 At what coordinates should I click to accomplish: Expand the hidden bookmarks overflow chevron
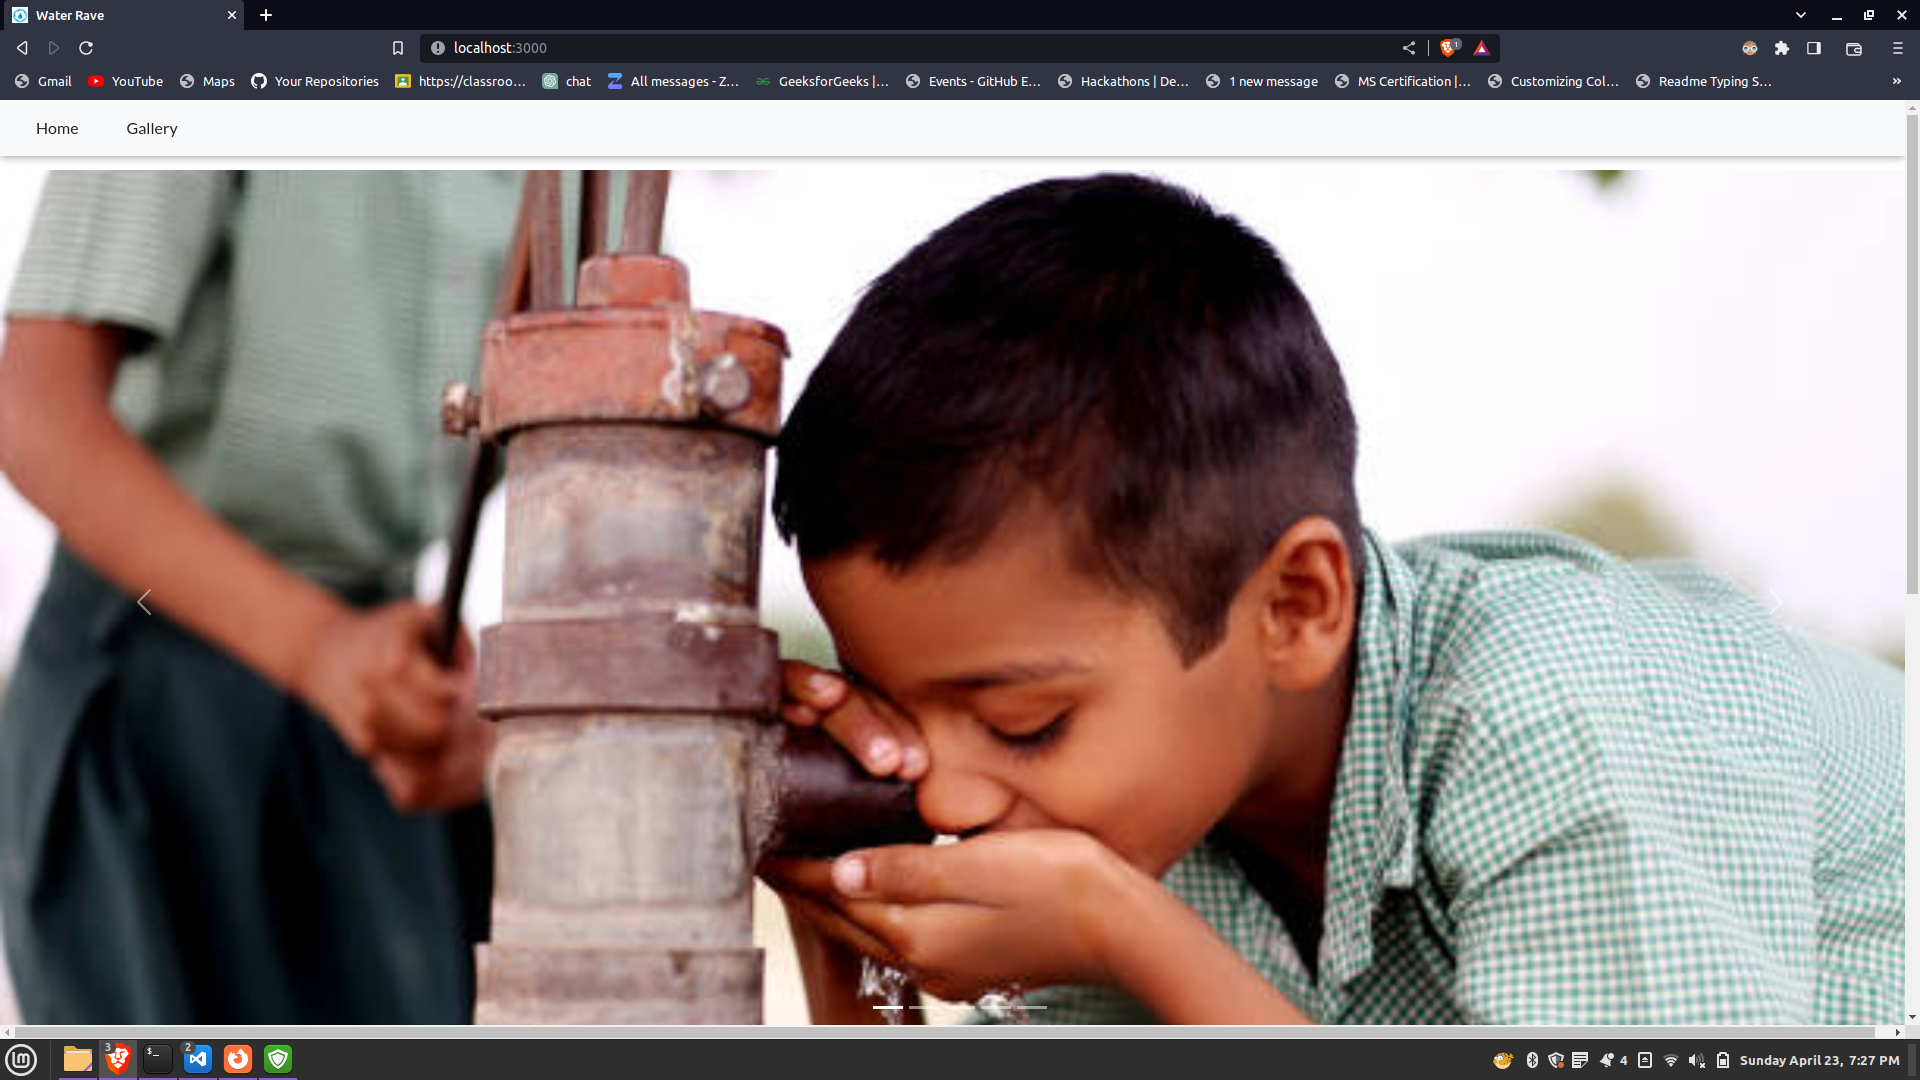pos(1897,81)
